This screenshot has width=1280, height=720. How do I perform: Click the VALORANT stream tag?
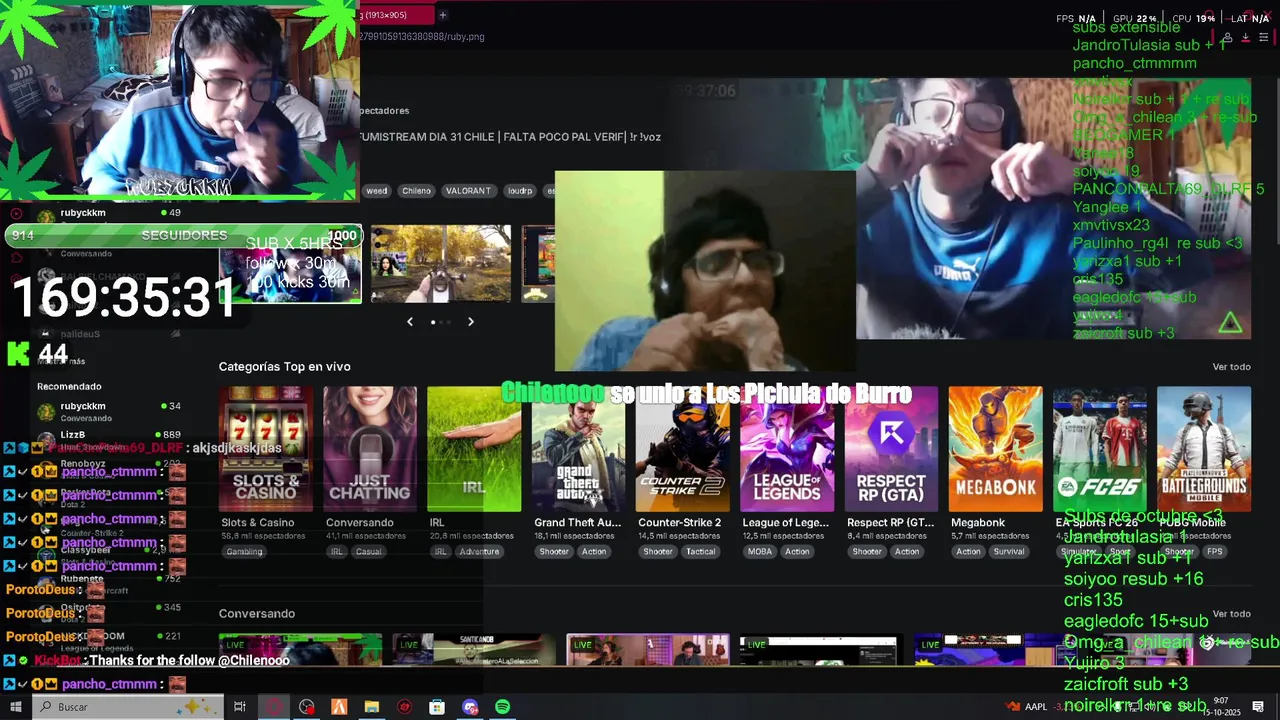point(468,190)
